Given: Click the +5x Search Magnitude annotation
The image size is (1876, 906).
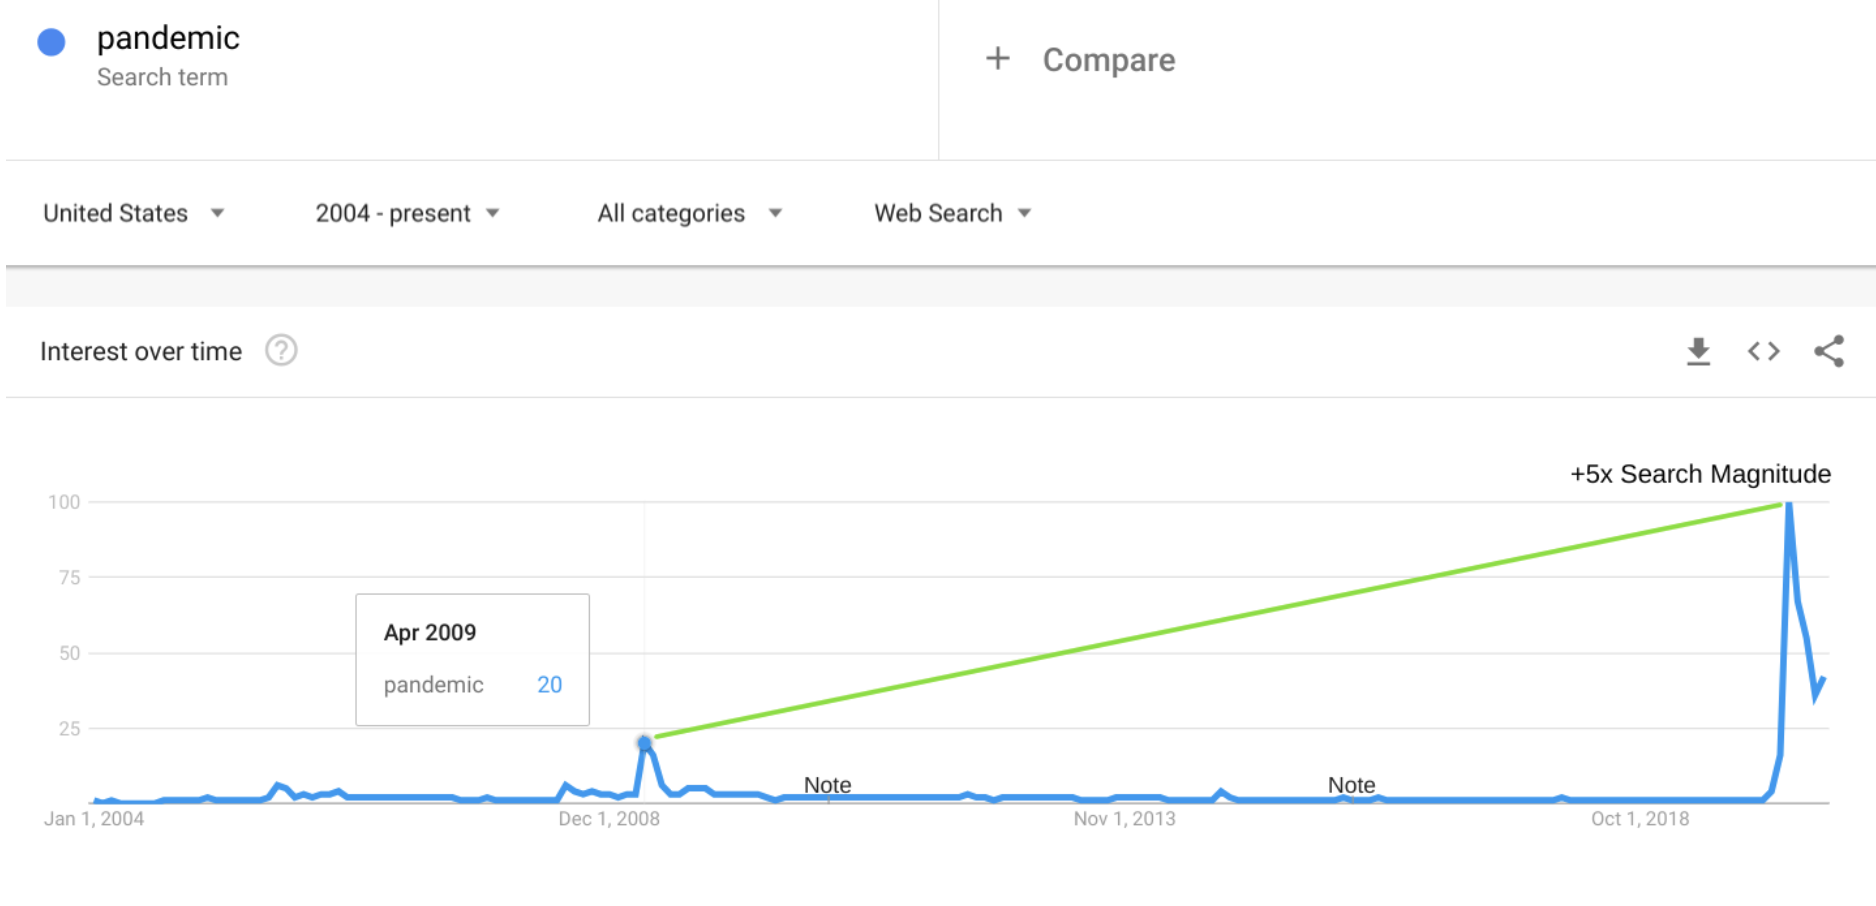Looking at the screenshot, I should pos(1700,474).
